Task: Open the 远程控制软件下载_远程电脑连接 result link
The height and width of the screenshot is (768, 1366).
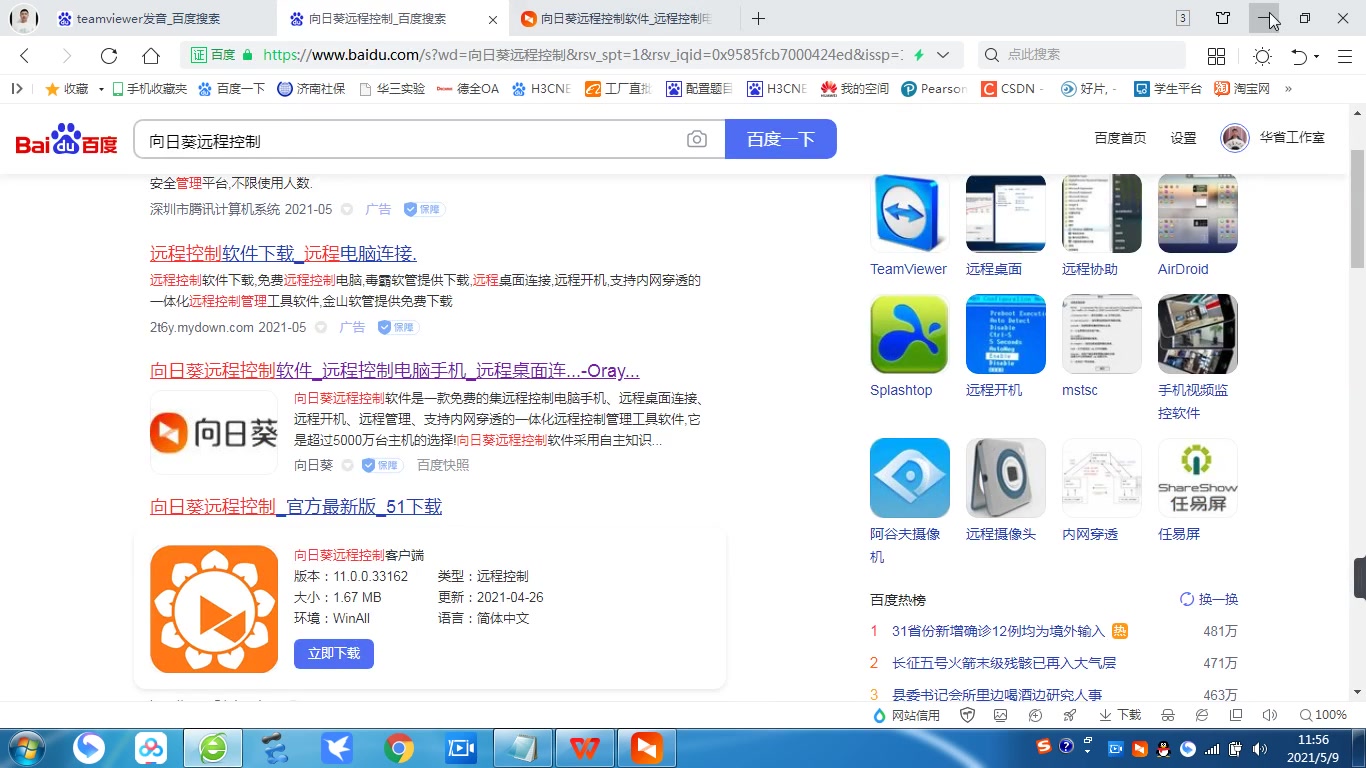Action: 283,253
